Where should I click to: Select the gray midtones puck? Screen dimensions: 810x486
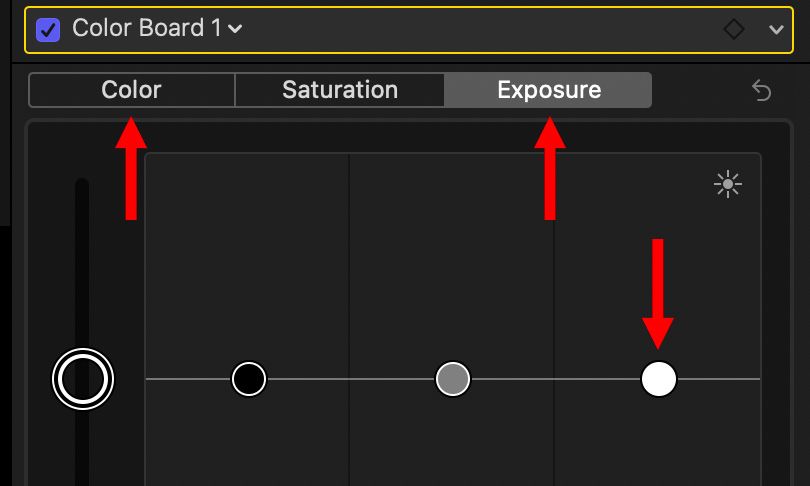(453, 379)
